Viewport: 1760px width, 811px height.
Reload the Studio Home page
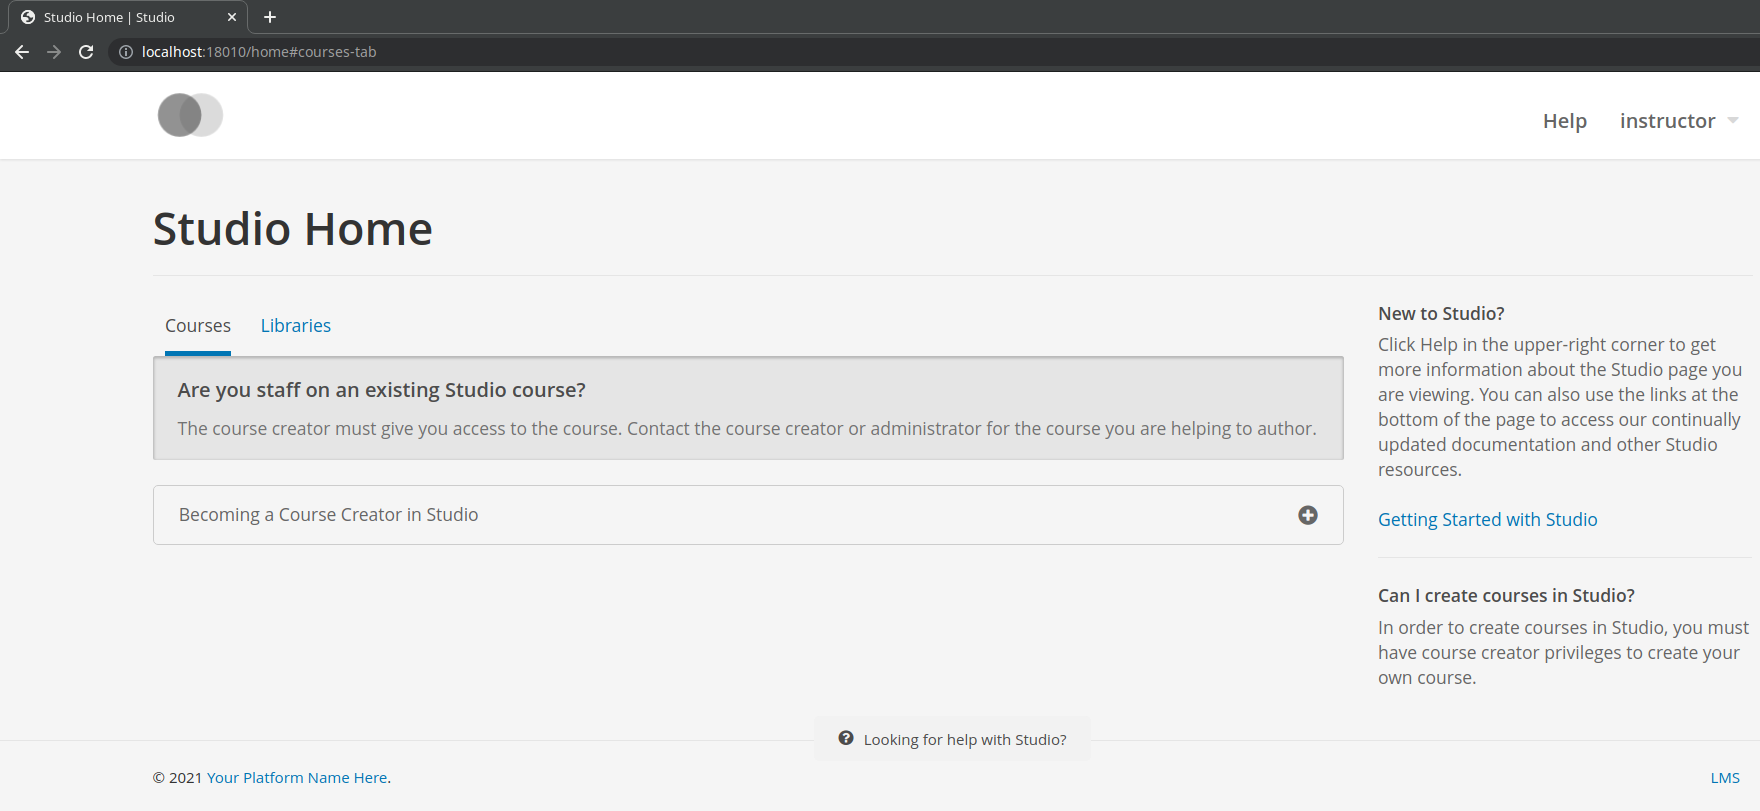(86, 52)
